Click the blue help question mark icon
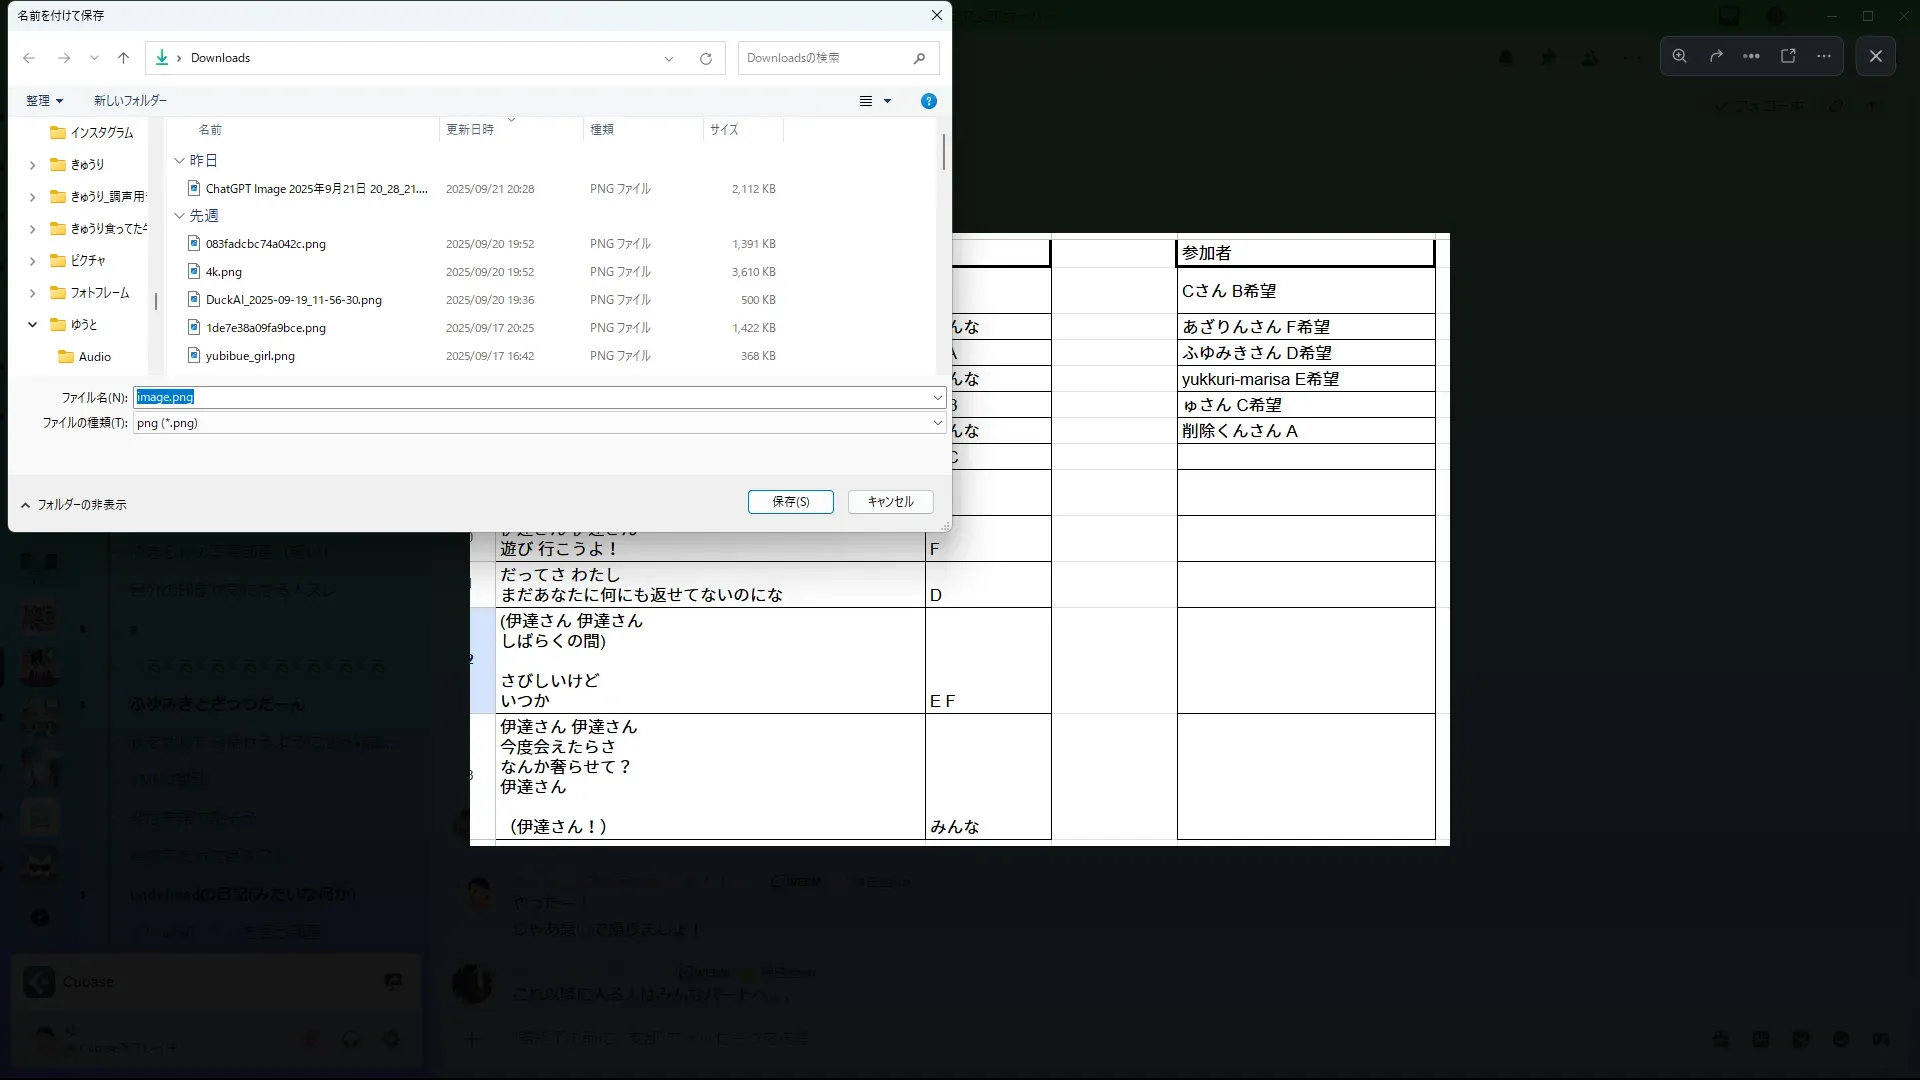The image size is (1920, 1080). tap(928, 101)
